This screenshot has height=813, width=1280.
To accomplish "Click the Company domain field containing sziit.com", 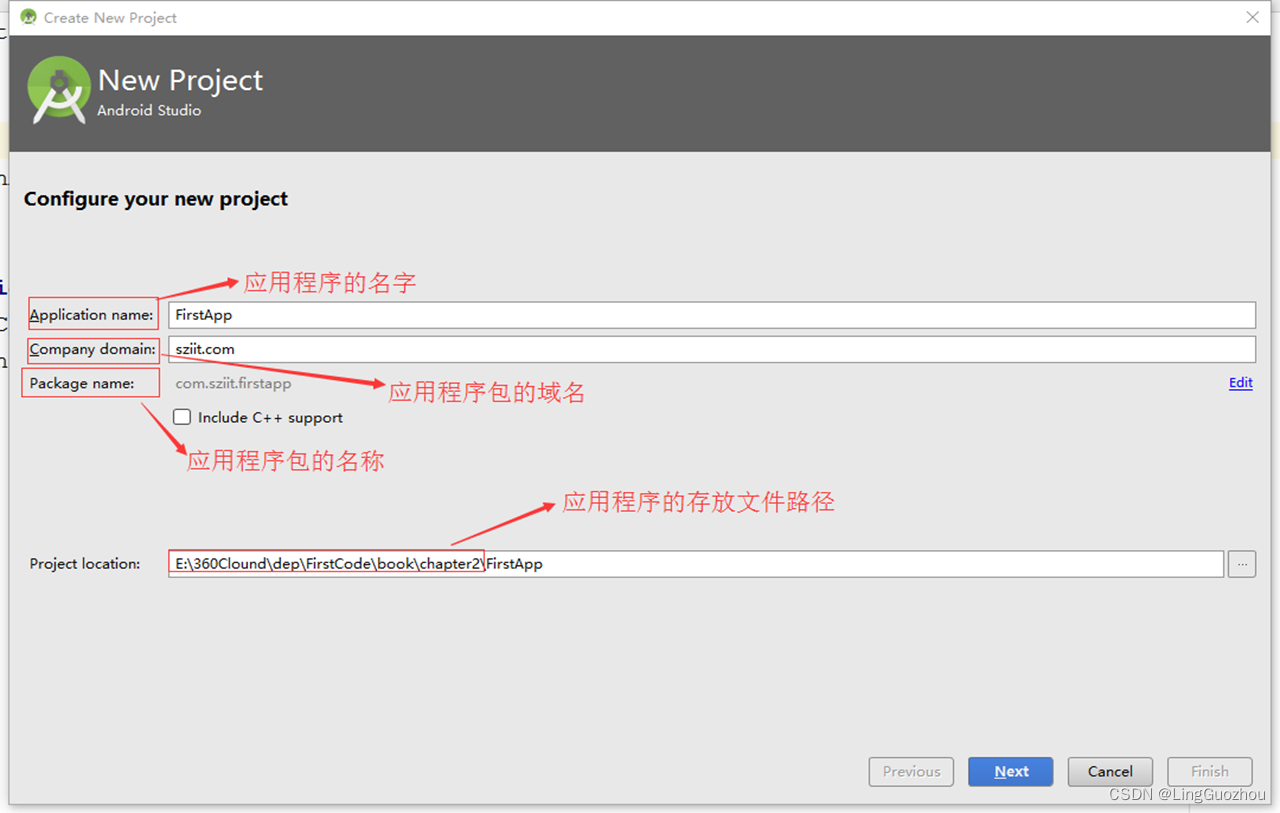I will click(711, 349).
